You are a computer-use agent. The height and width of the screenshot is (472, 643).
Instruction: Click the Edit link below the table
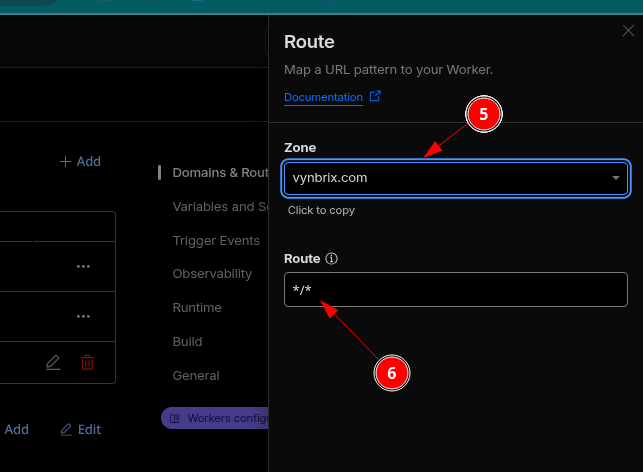(x=81, y=429)
